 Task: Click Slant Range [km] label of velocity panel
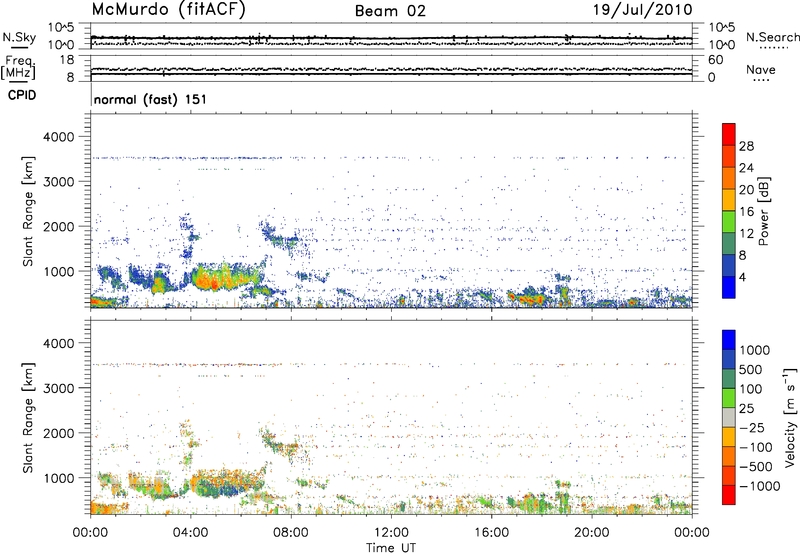[x=28, y=417]
